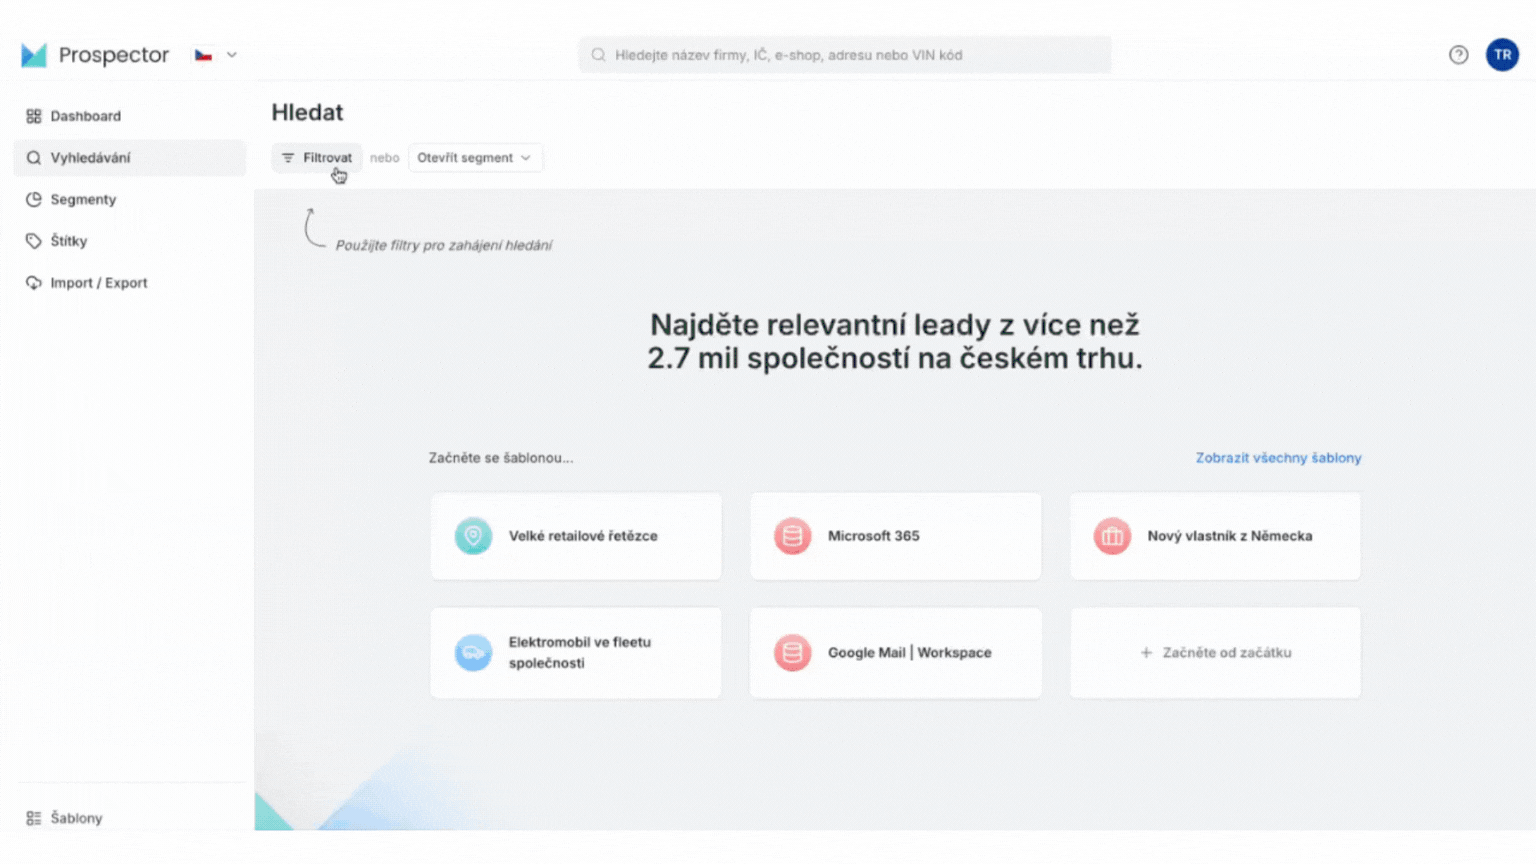Click the Prospector logo icon

pyautogui.click(x=34, y=55)
